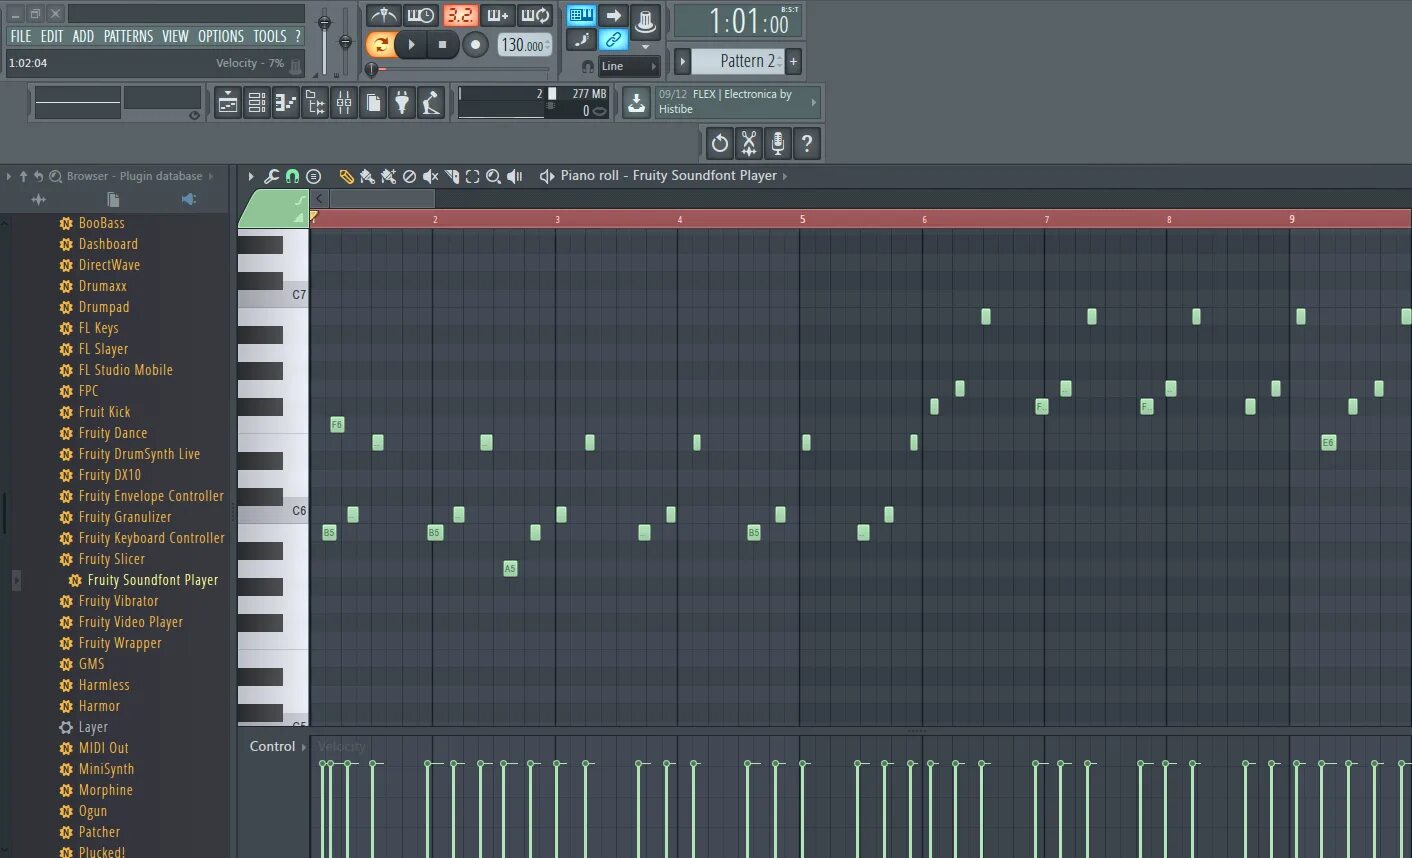1412x858 pixels.
Task: Select Fruity Soundfont Player in browser
Action: 152,580
